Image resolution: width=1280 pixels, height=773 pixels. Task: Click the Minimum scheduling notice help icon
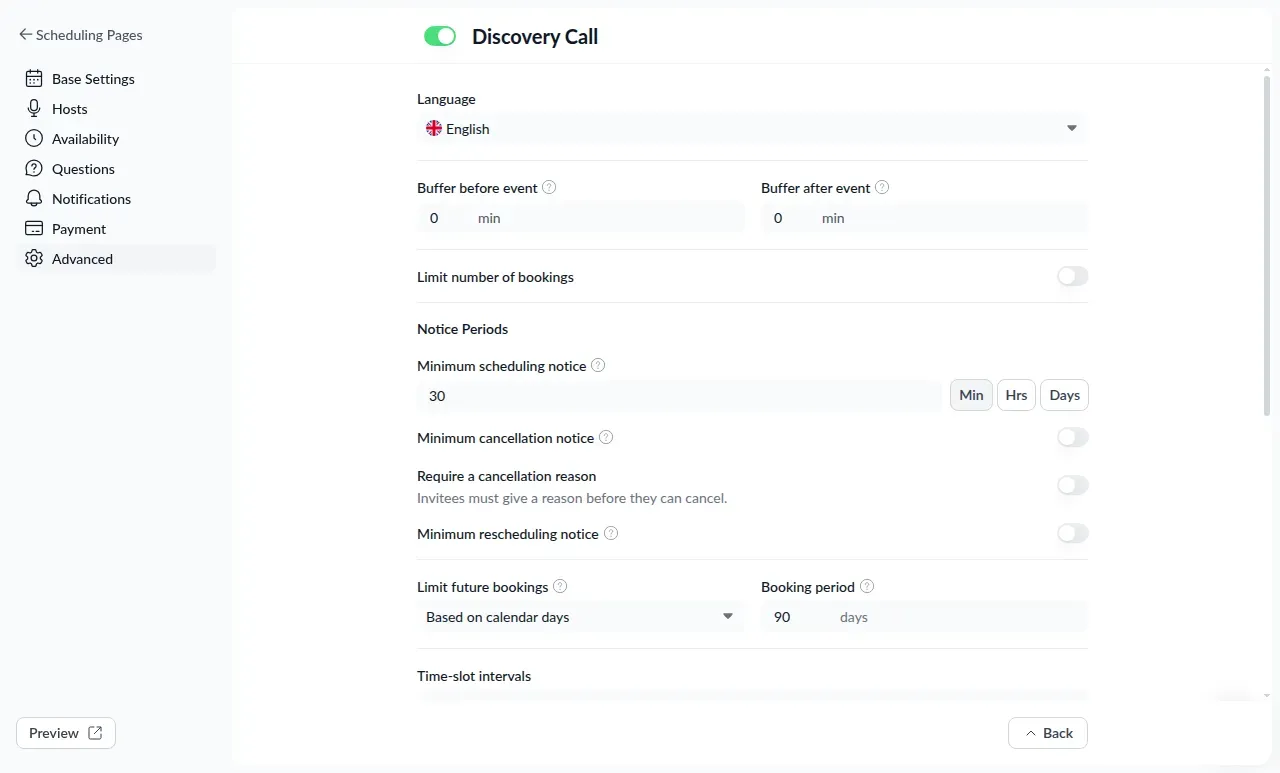point(598,366)
